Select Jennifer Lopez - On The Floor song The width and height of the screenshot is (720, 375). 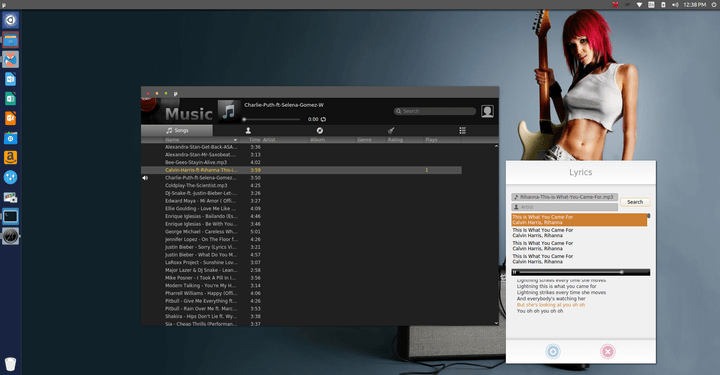click(301, 240)
